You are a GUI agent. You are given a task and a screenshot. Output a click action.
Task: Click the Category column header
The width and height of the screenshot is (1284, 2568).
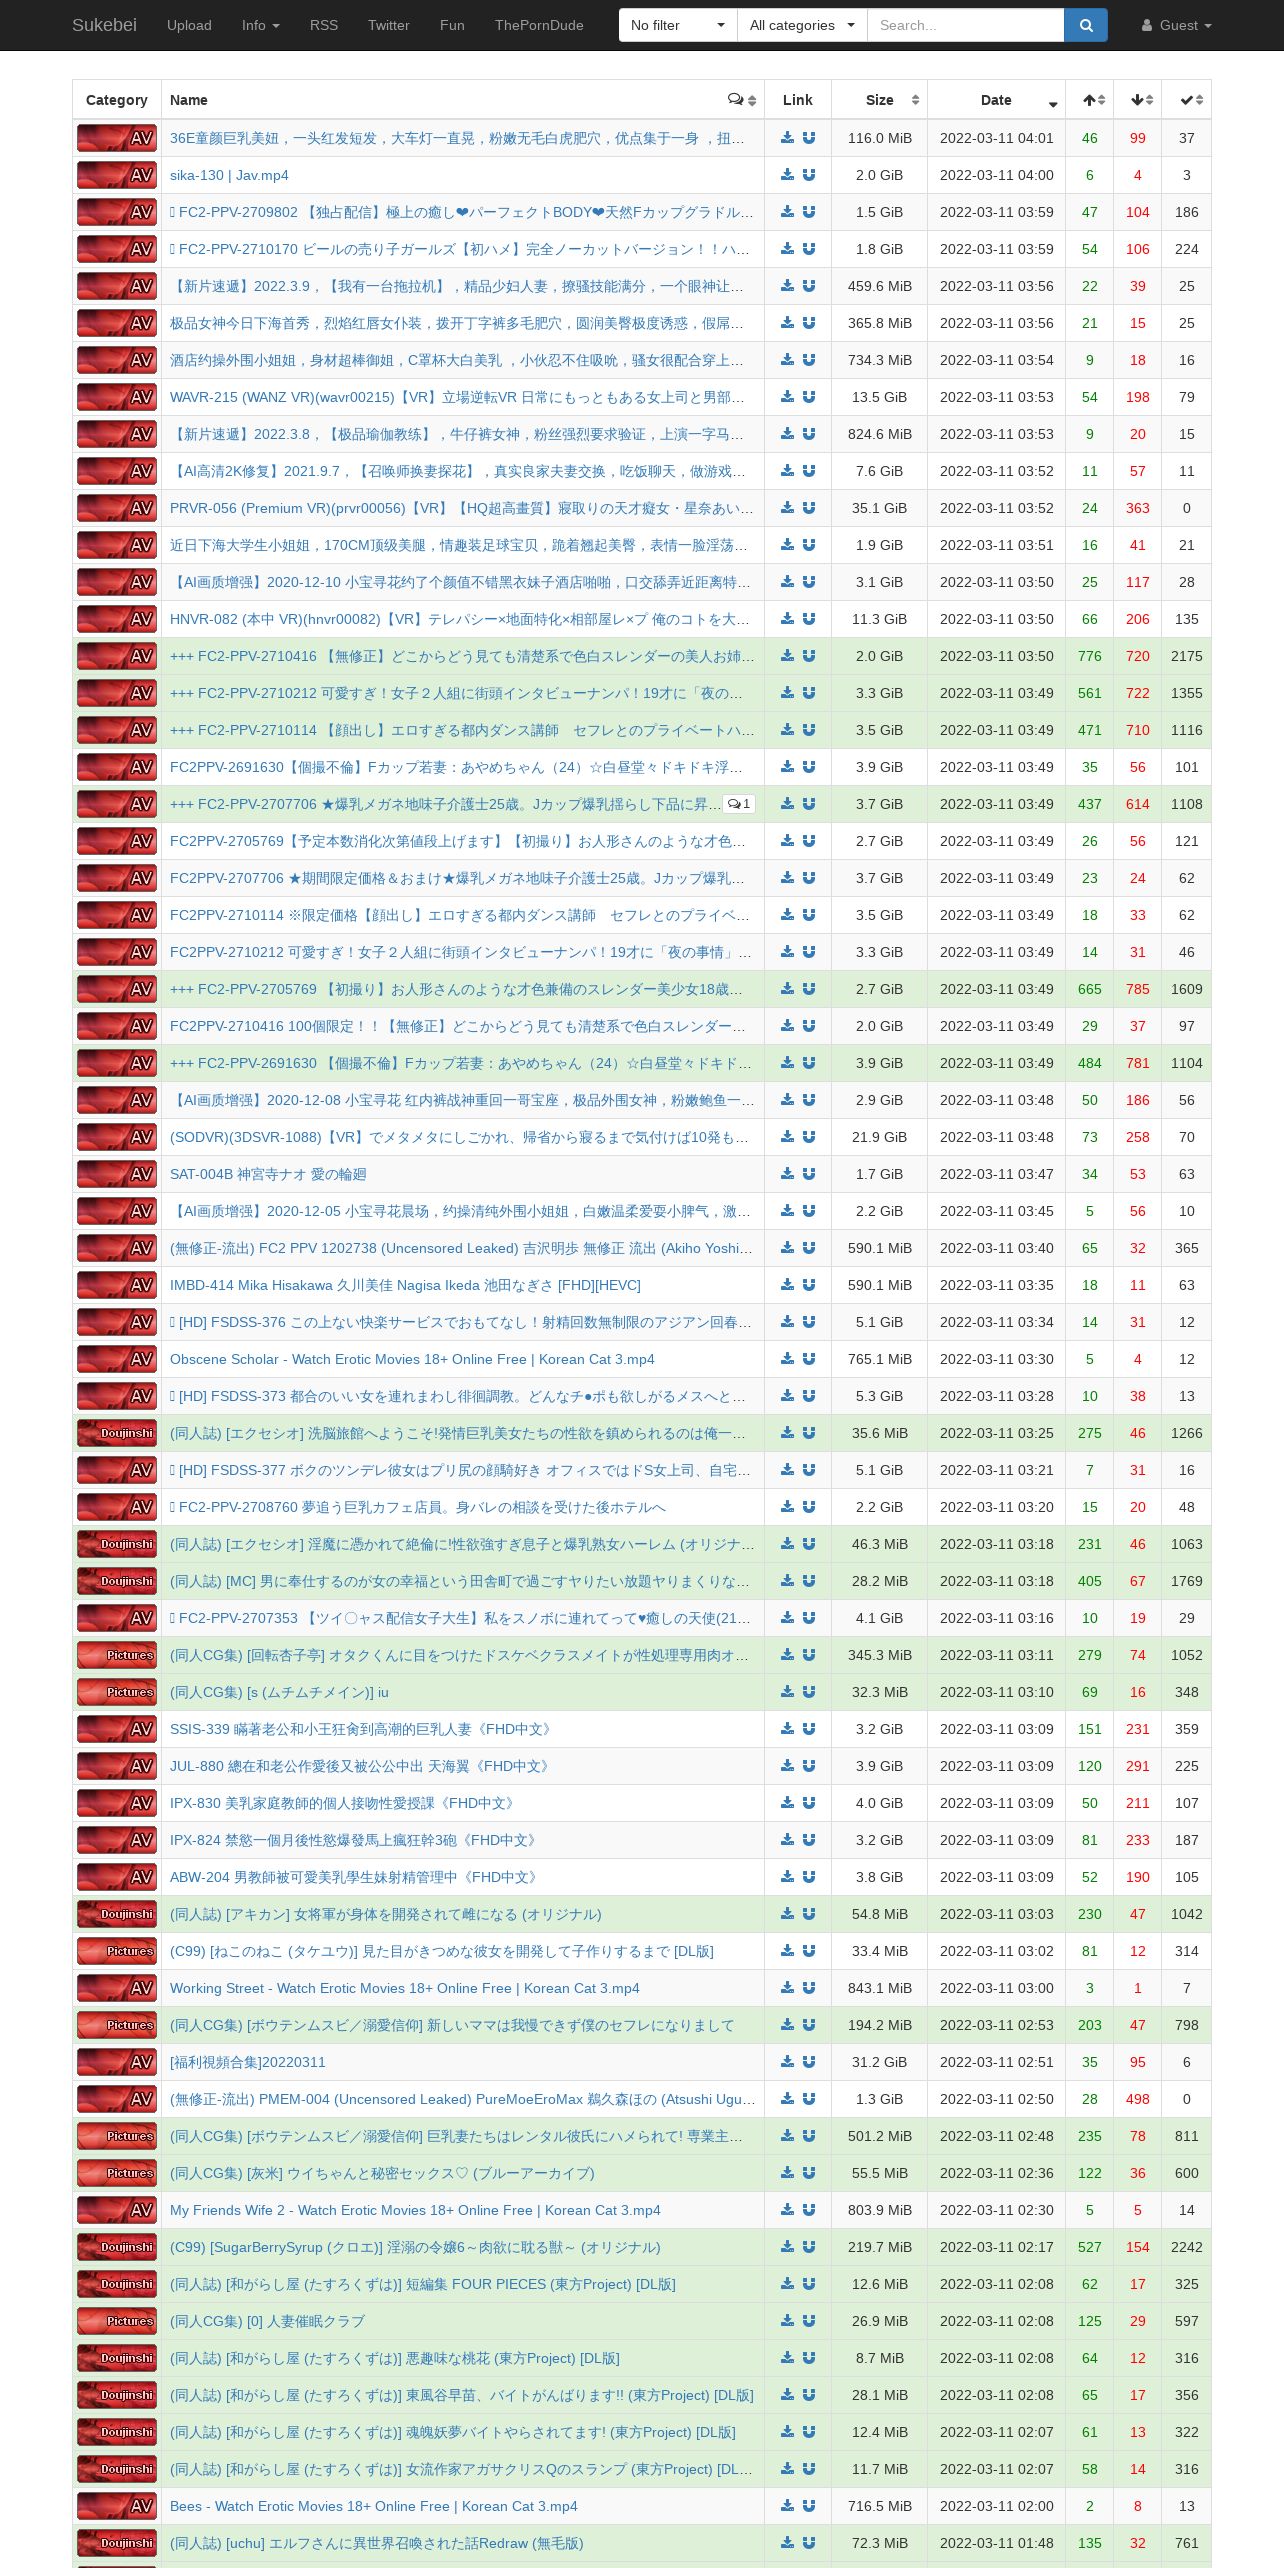117,100
